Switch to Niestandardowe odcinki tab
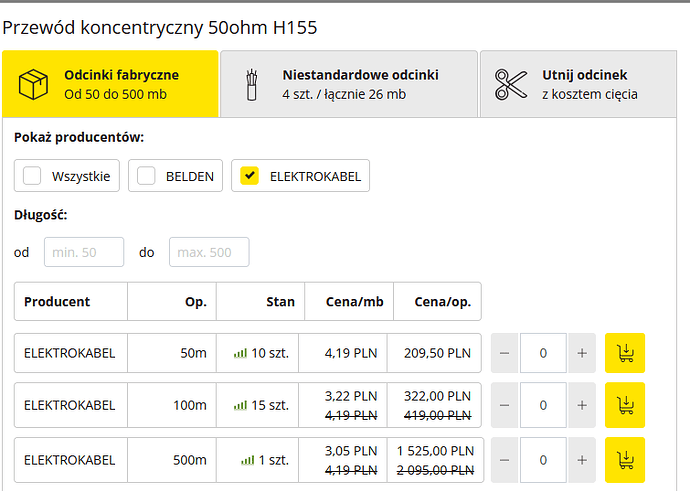This screenshot has height=491, width=690. 349,84
